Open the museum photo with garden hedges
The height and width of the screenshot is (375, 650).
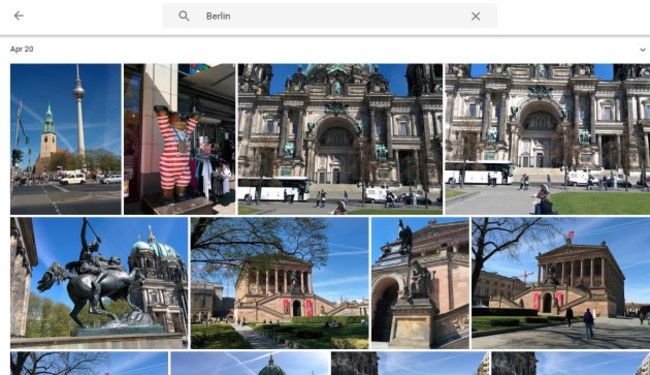279,283
